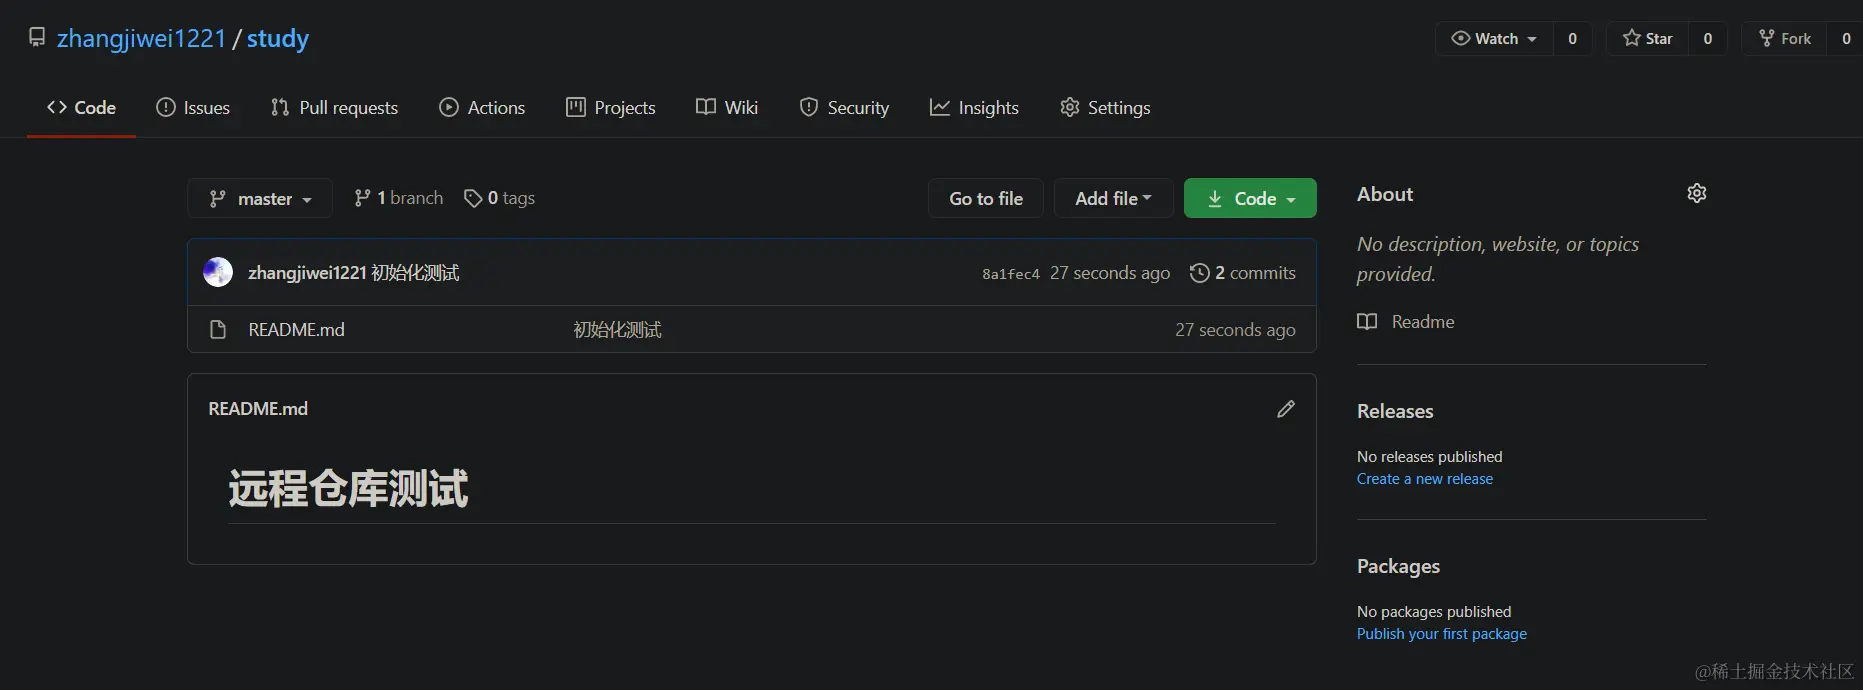Edit README with the pencil icon
The width and height of the screenshot is (1863, 690).
(x=1286, y=408)
